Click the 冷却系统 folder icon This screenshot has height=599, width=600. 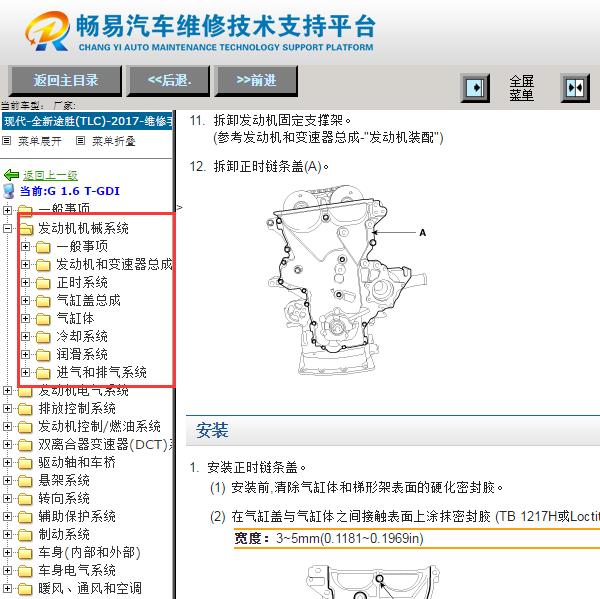(x=43, y=337)
